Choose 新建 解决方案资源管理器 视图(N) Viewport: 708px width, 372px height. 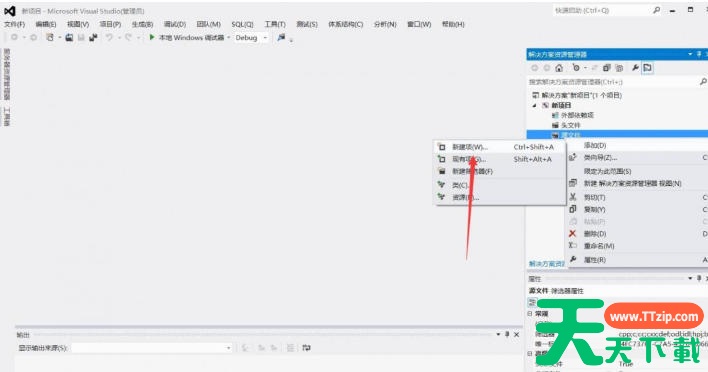638,183
